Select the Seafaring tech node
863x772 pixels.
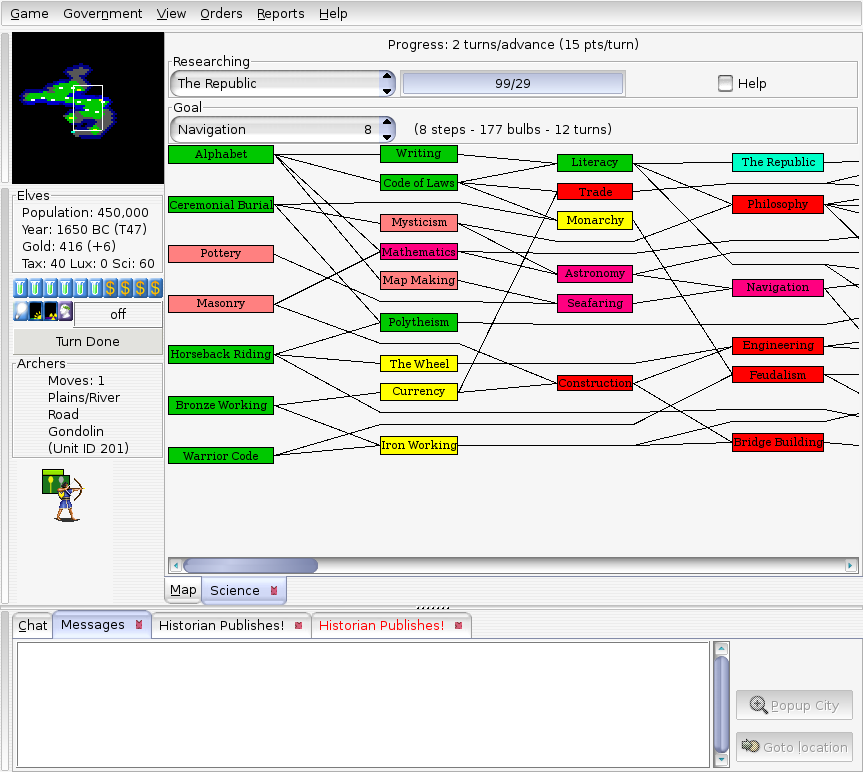(x=595, y=303)
